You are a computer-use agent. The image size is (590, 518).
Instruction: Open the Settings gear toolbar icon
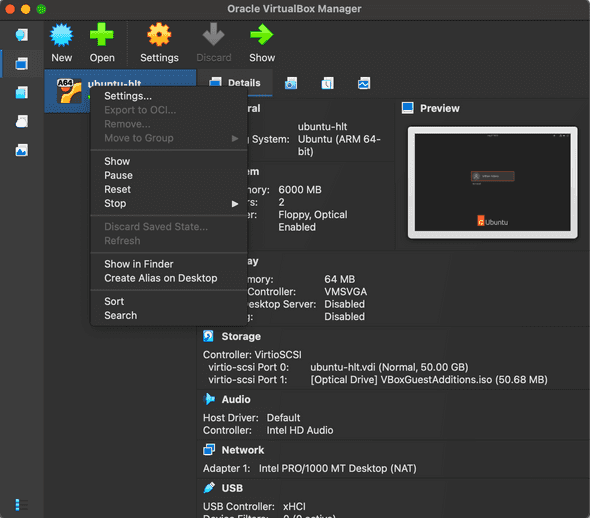click(x=159, y=35)
